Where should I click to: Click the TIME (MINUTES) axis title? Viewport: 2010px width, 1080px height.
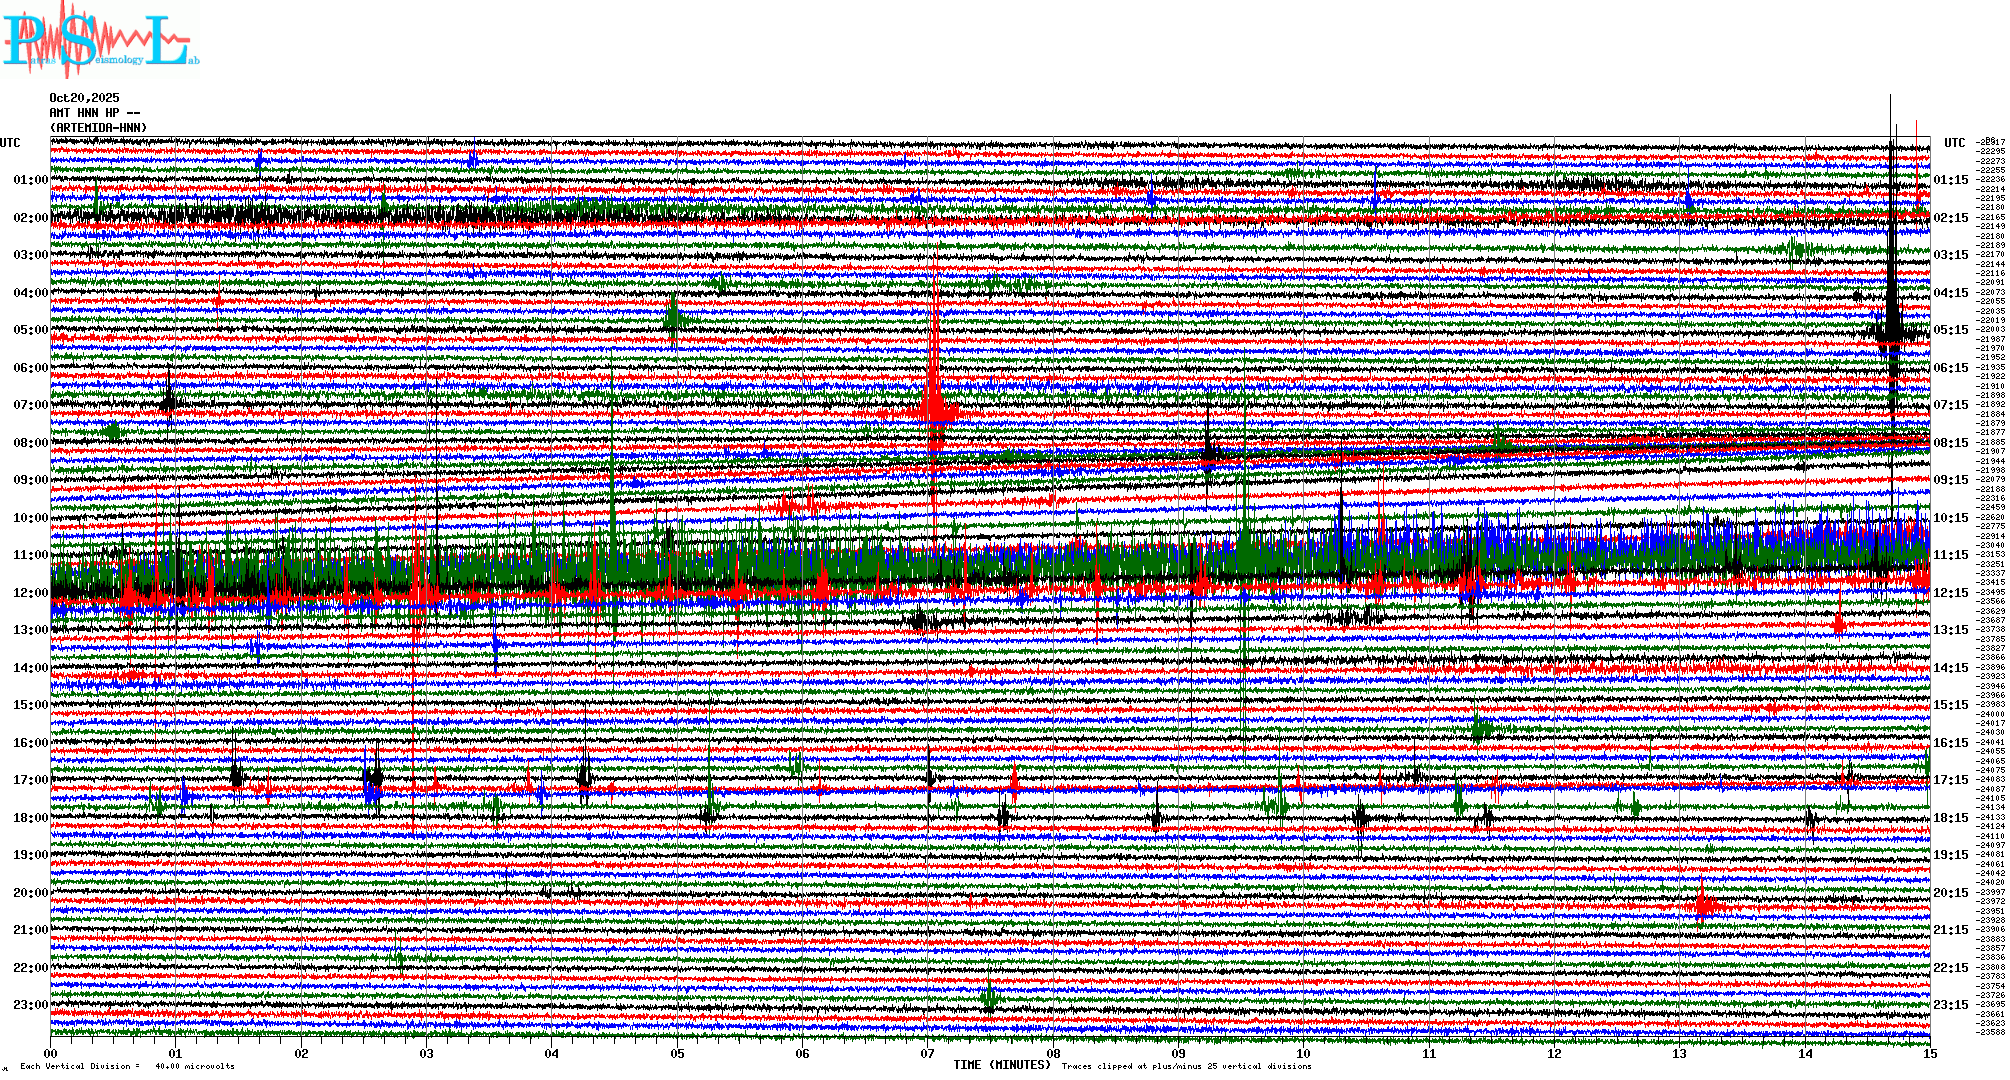coord(1002,1065)
